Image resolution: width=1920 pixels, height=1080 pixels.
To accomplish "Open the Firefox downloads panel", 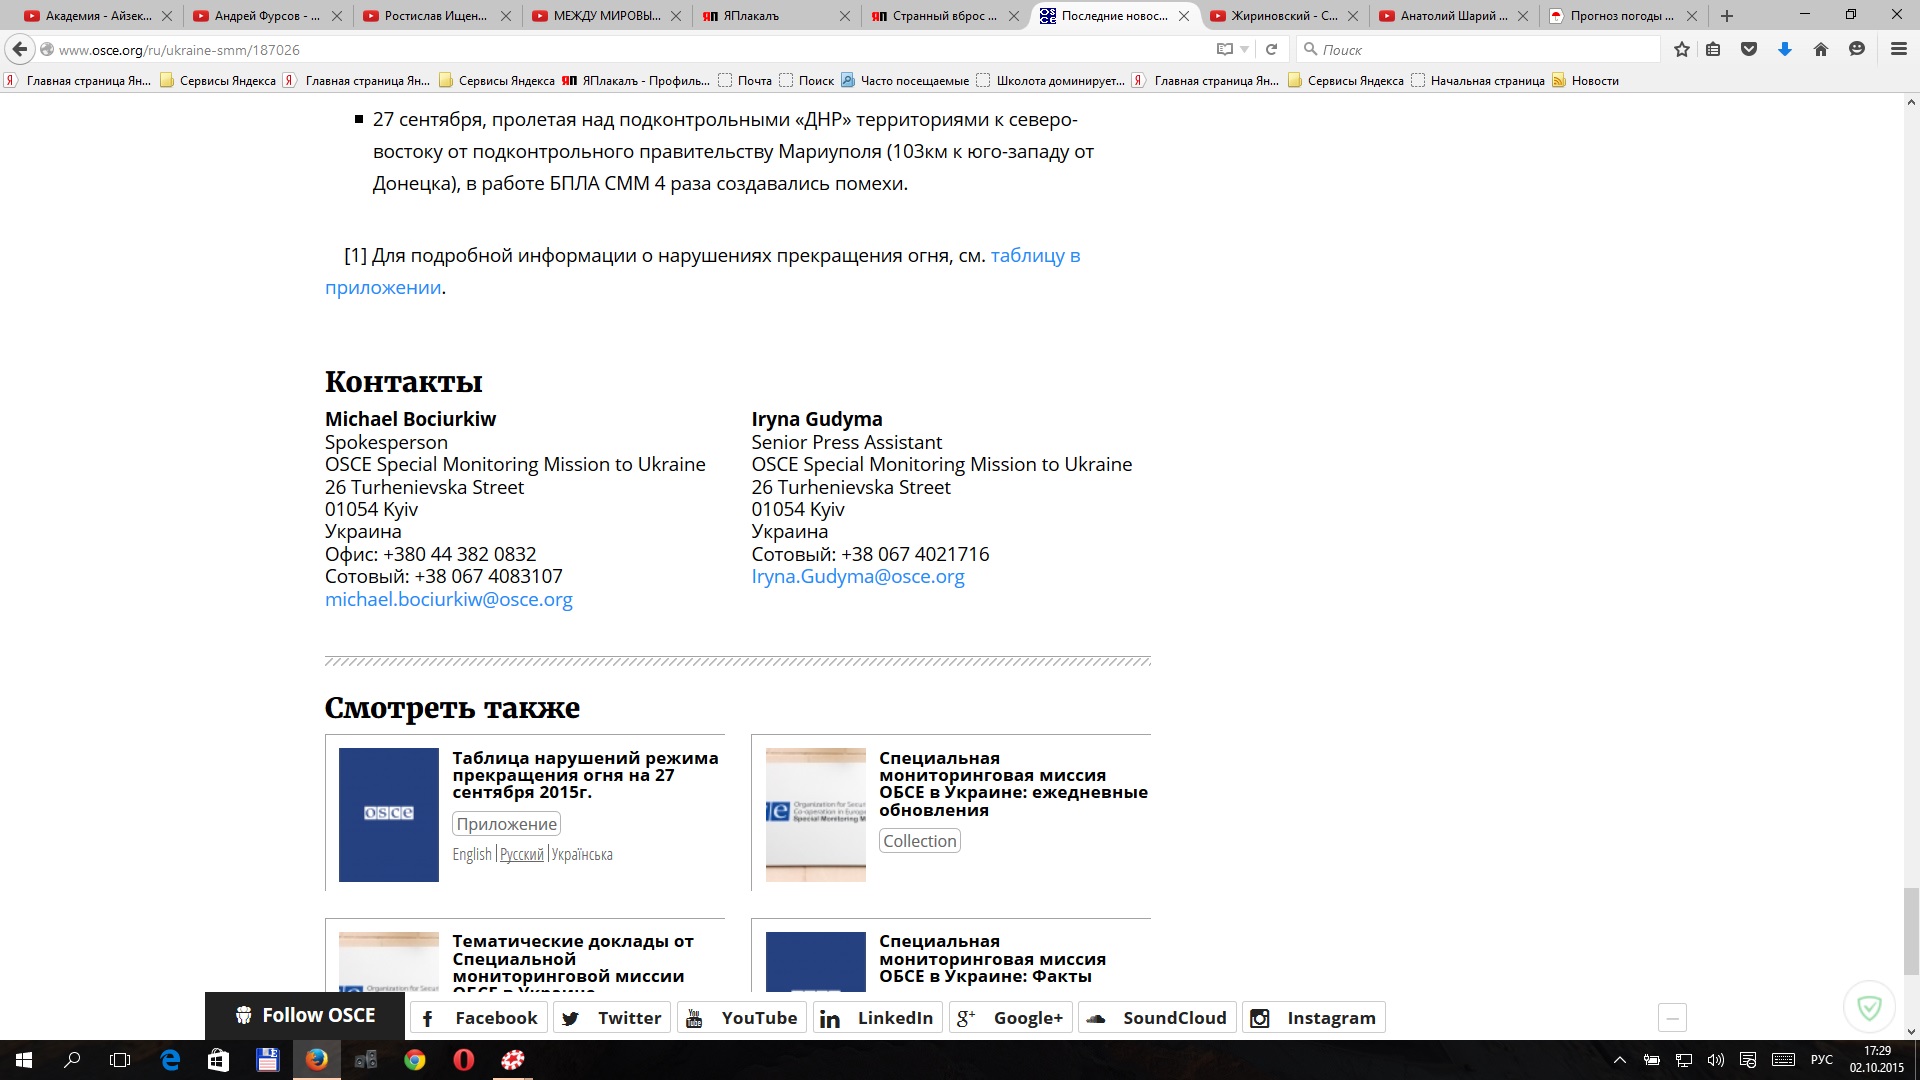I will (x=1785, y=49).
